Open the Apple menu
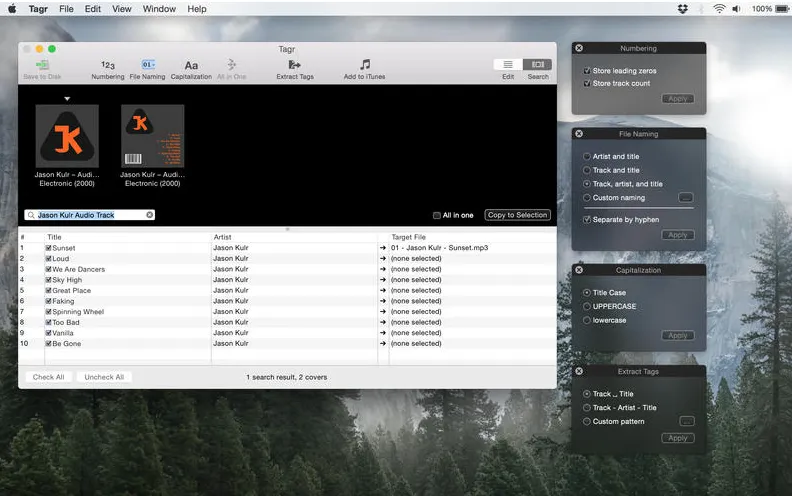The height and width of the screenshot is (496, 792). [12, 9]
